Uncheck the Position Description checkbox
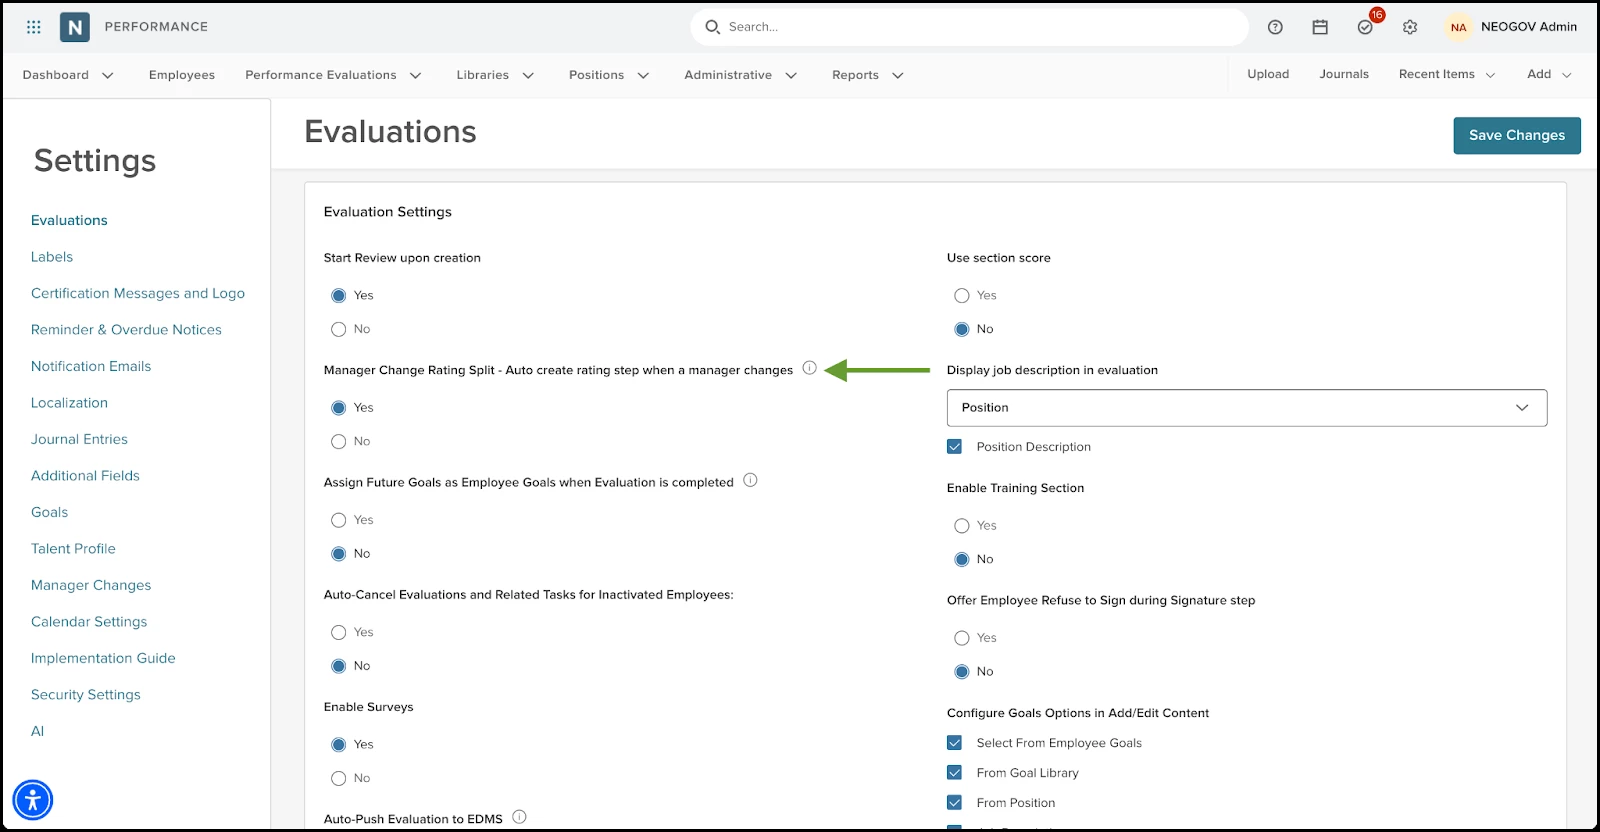Screen dimensions: 1600x832 pyautogui.click(x=955, y=447)
